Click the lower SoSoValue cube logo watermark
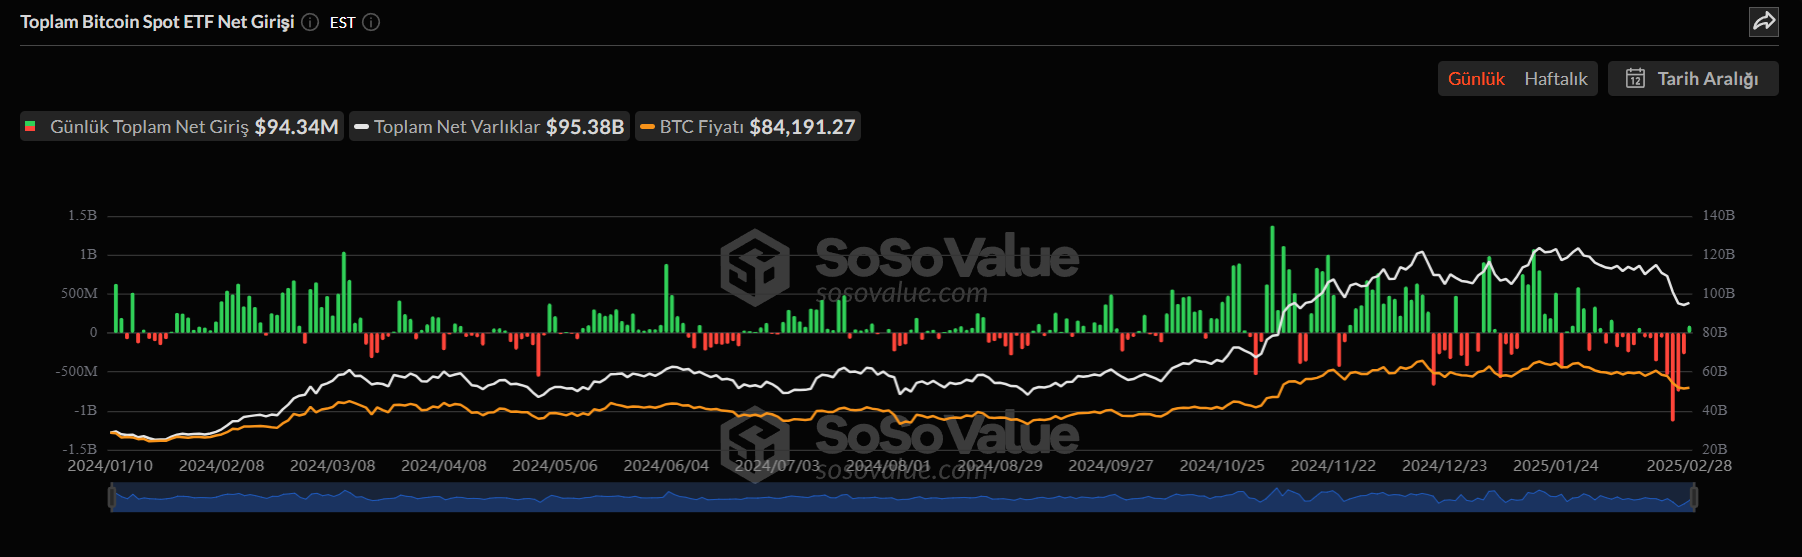This screenshot has width=1802, height=557. pos(755,443)
